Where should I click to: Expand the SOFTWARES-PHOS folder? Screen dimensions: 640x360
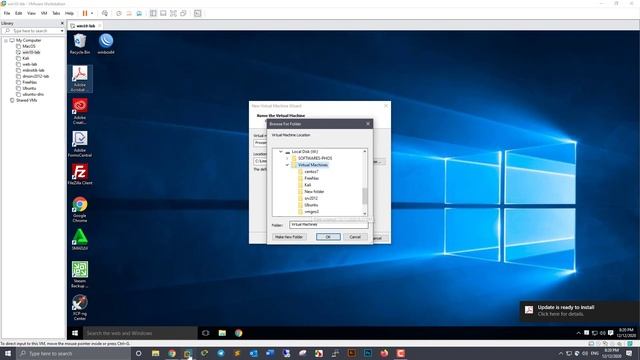287,158
